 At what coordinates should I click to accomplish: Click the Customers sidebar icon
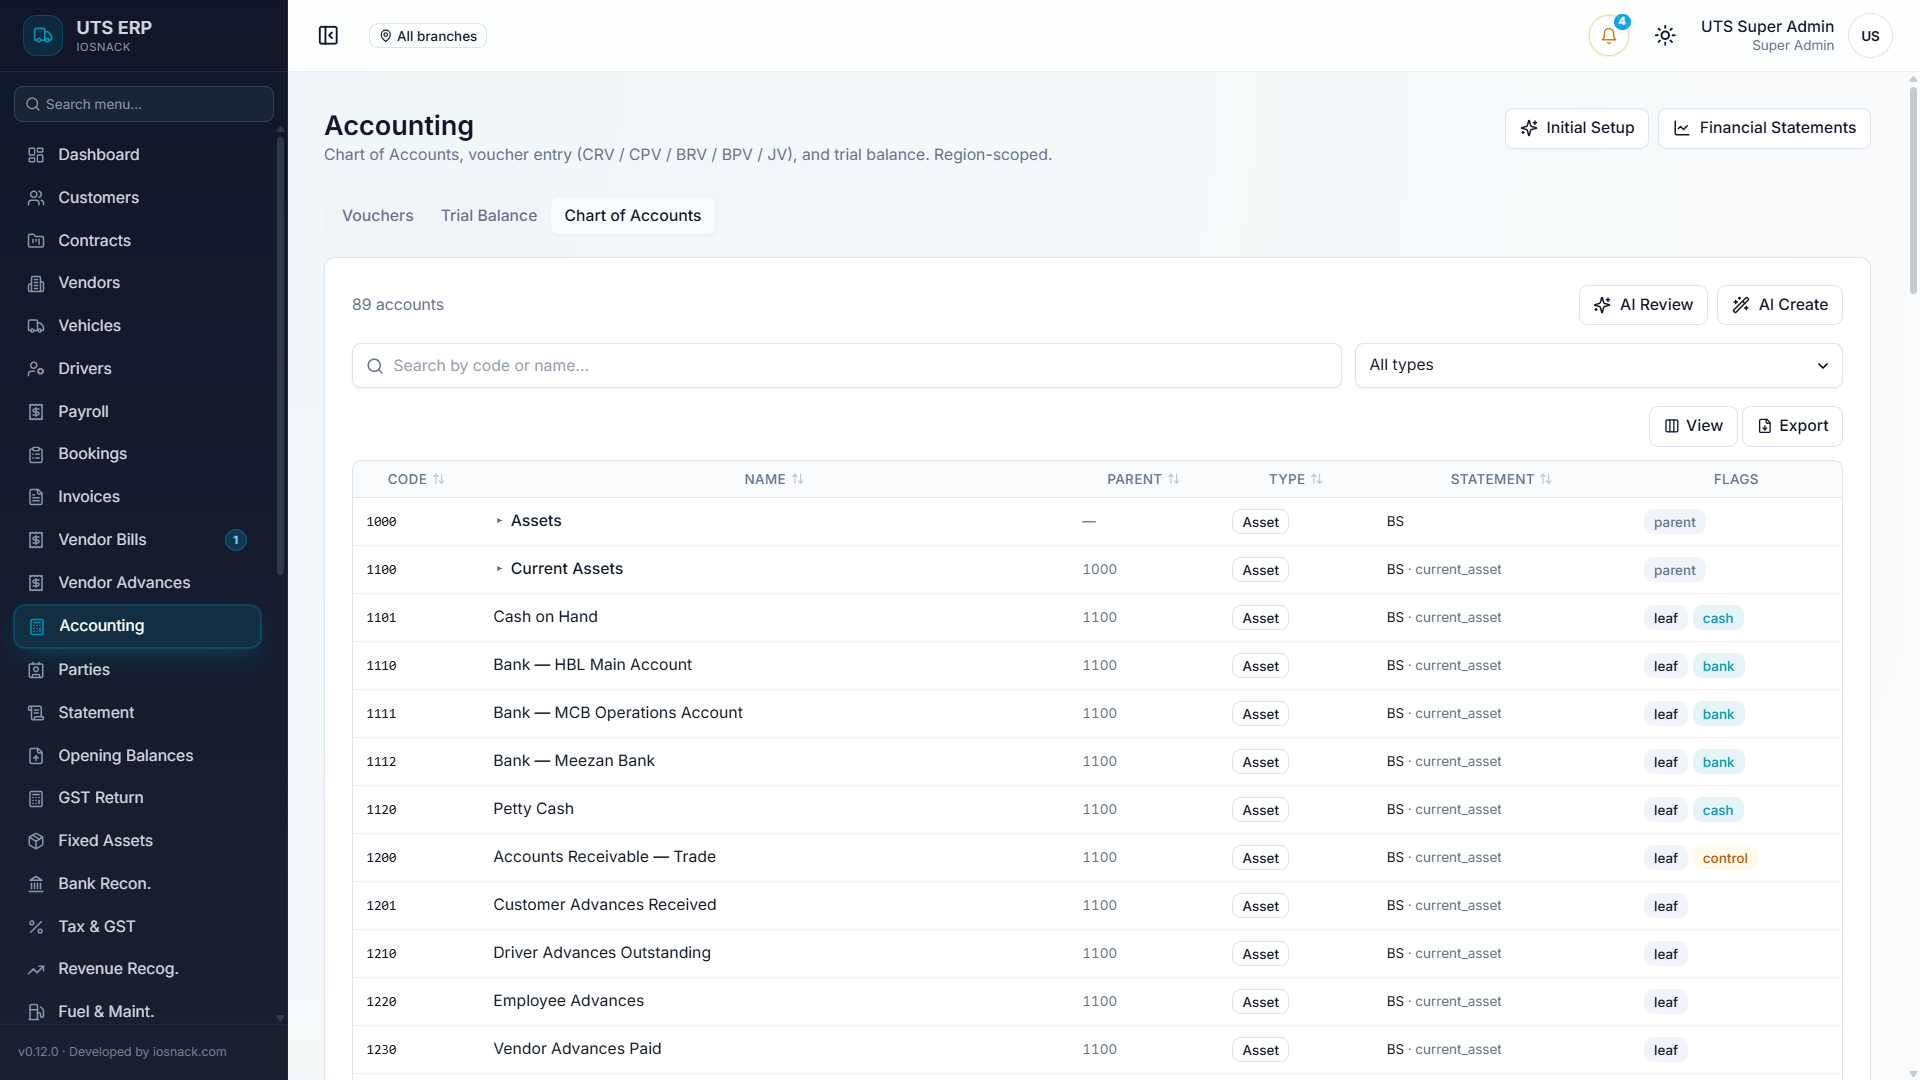pos(36,198)
